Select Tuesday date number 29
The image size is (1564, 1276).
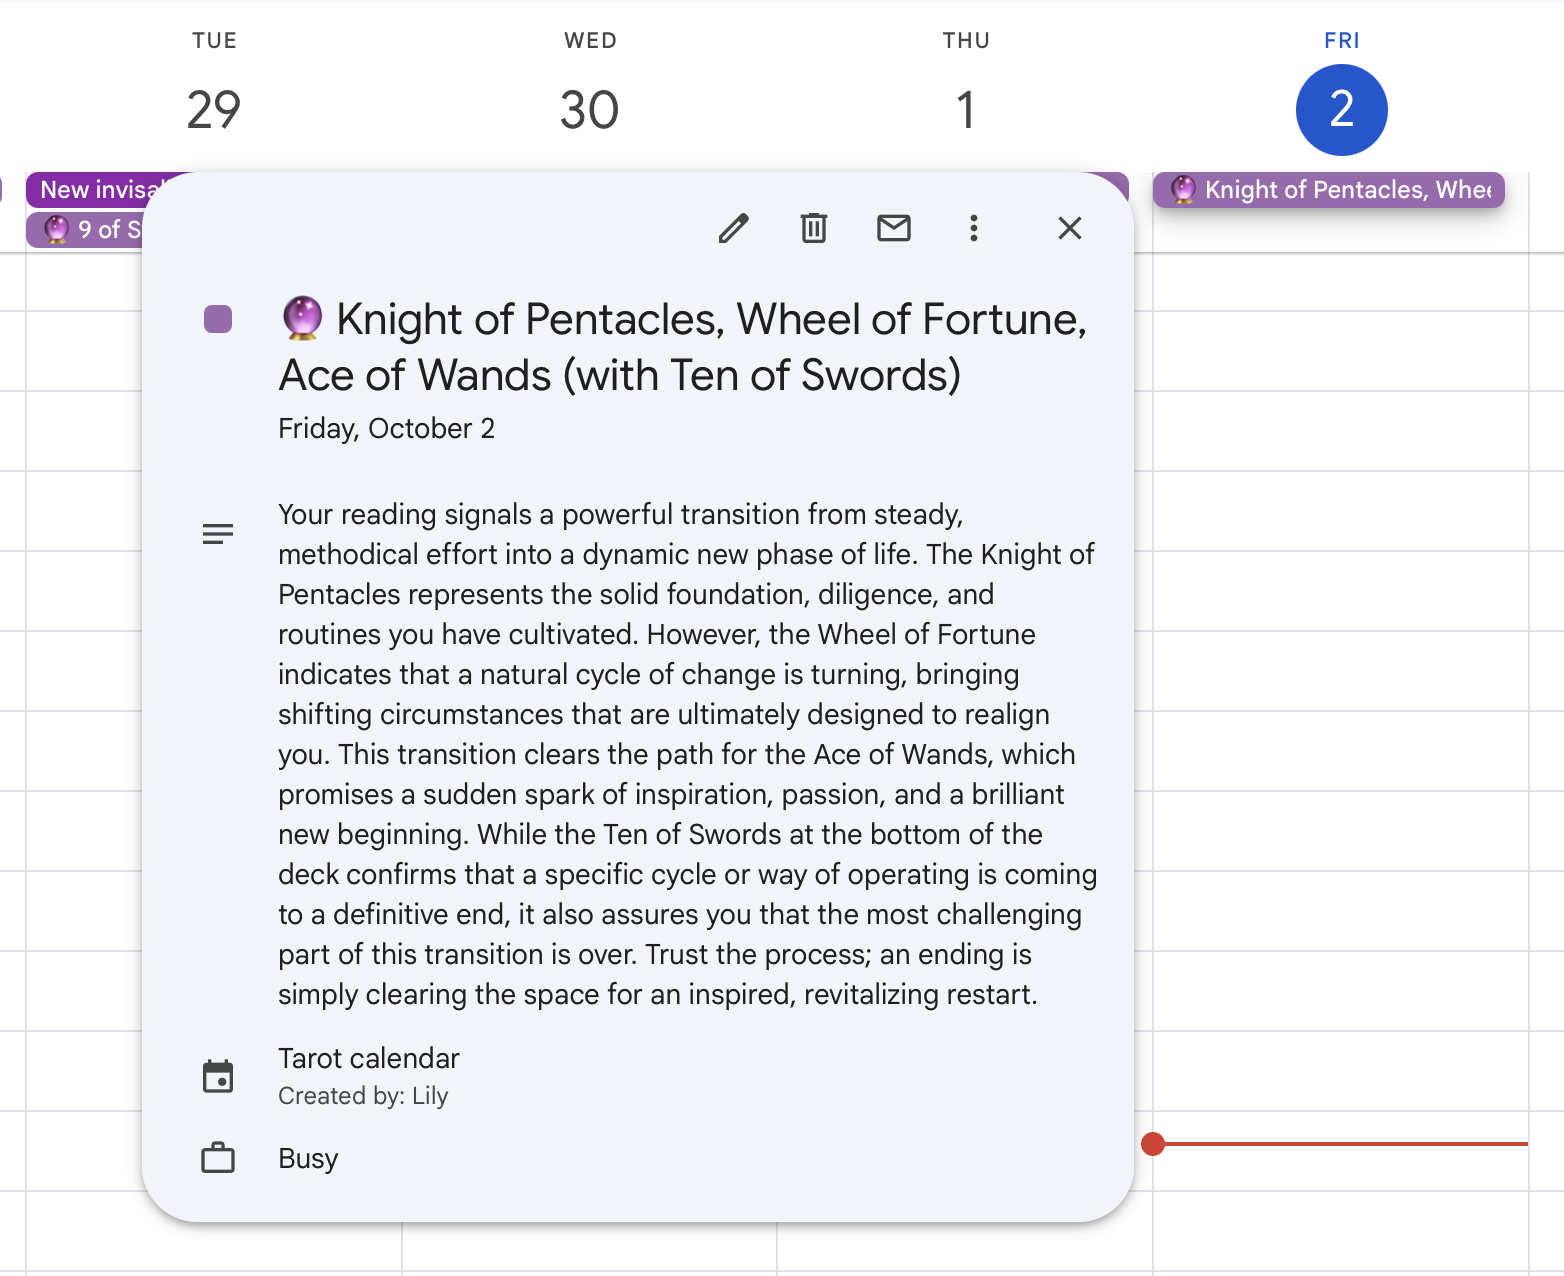213,110
